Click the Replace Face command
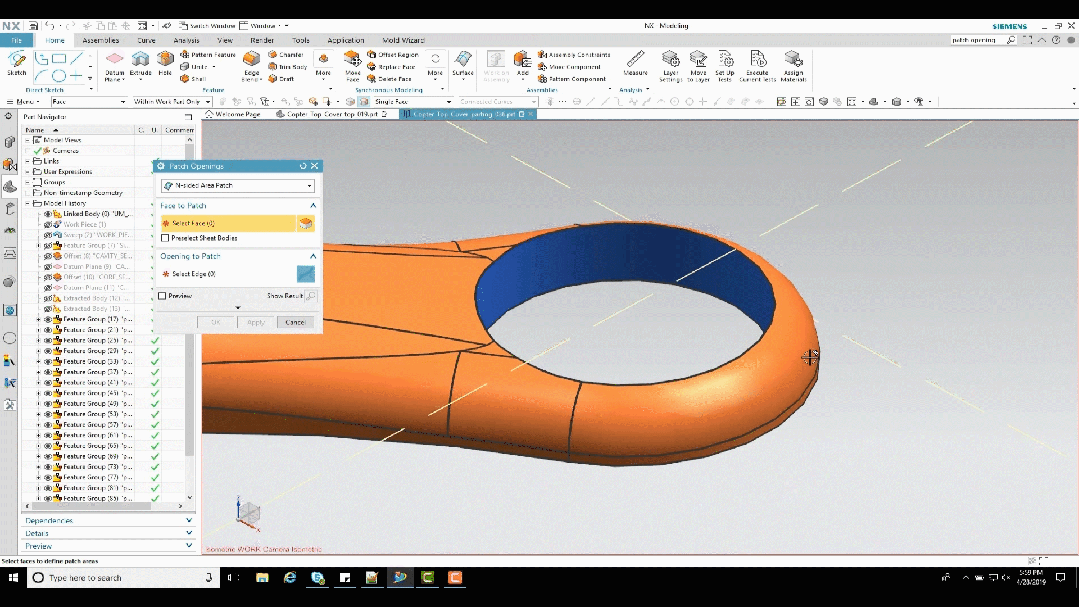This screenshot has height=607, width=1079. (391, 67)
